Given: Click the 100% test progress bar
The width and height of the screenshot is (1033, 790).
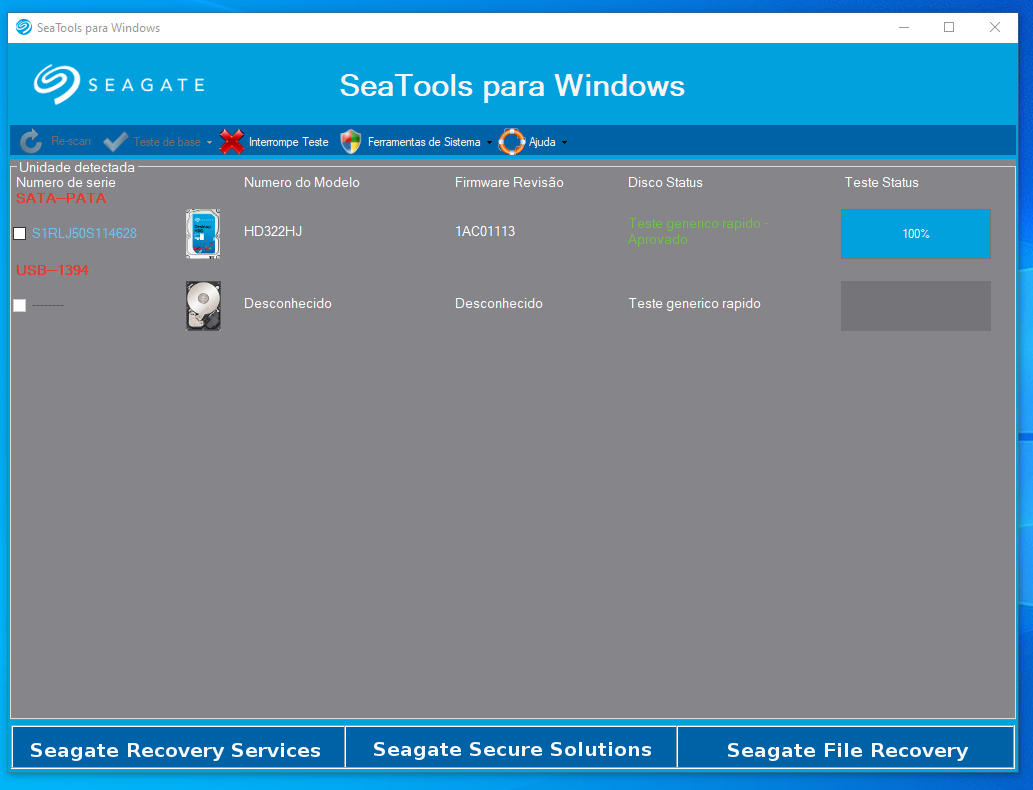Looking at the screenshot, I should click(916, 234).
